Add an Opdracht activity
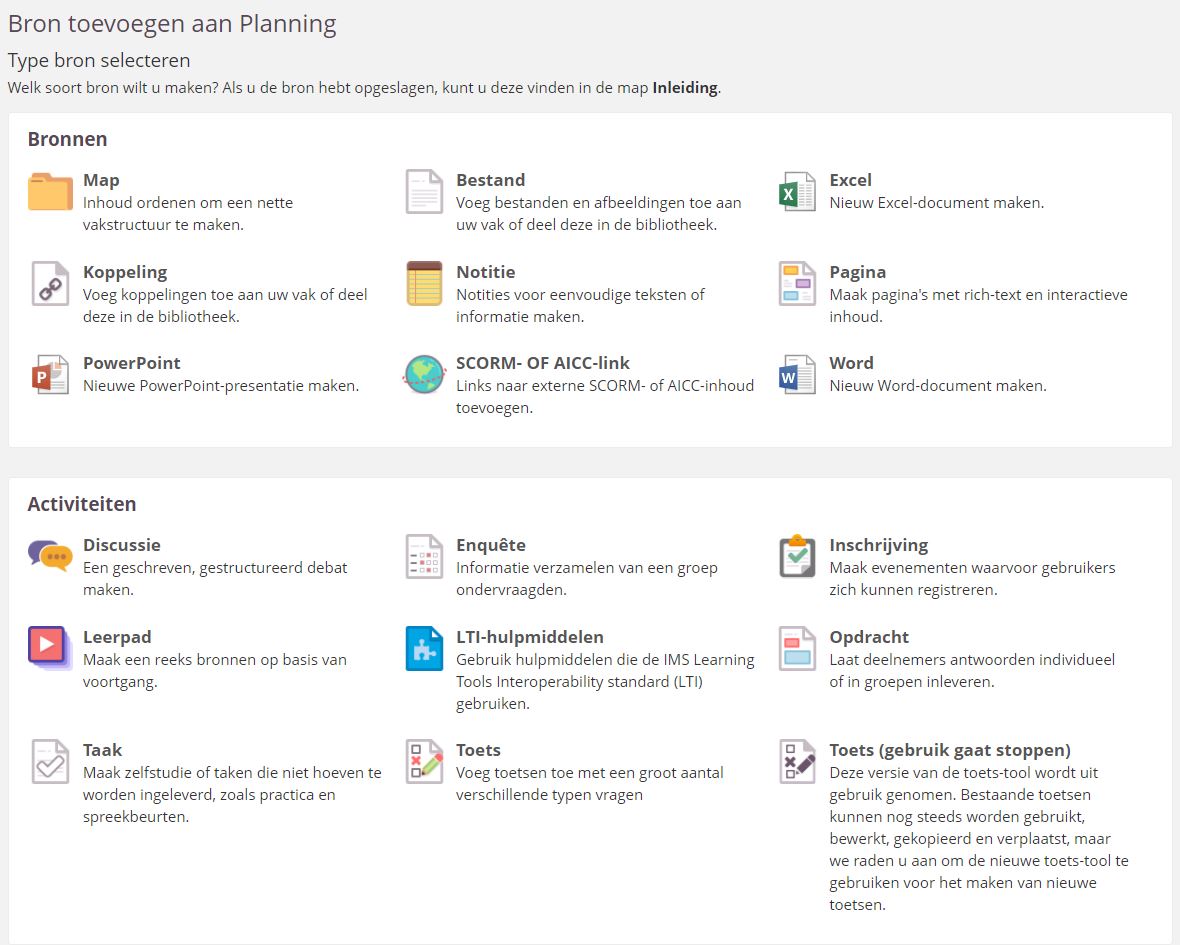Image resolution: width=1180 pixels, height=945 pixels. (869, 637)
